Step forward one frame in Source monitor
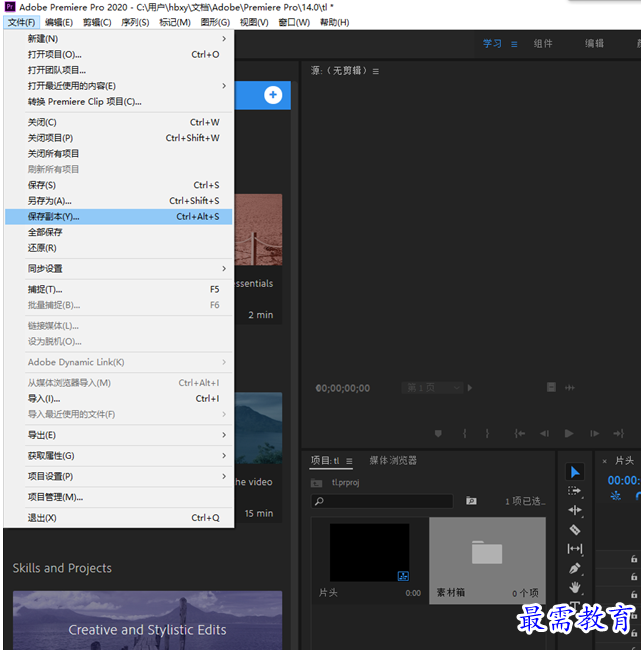641x650 pixels. coord(595,434)
